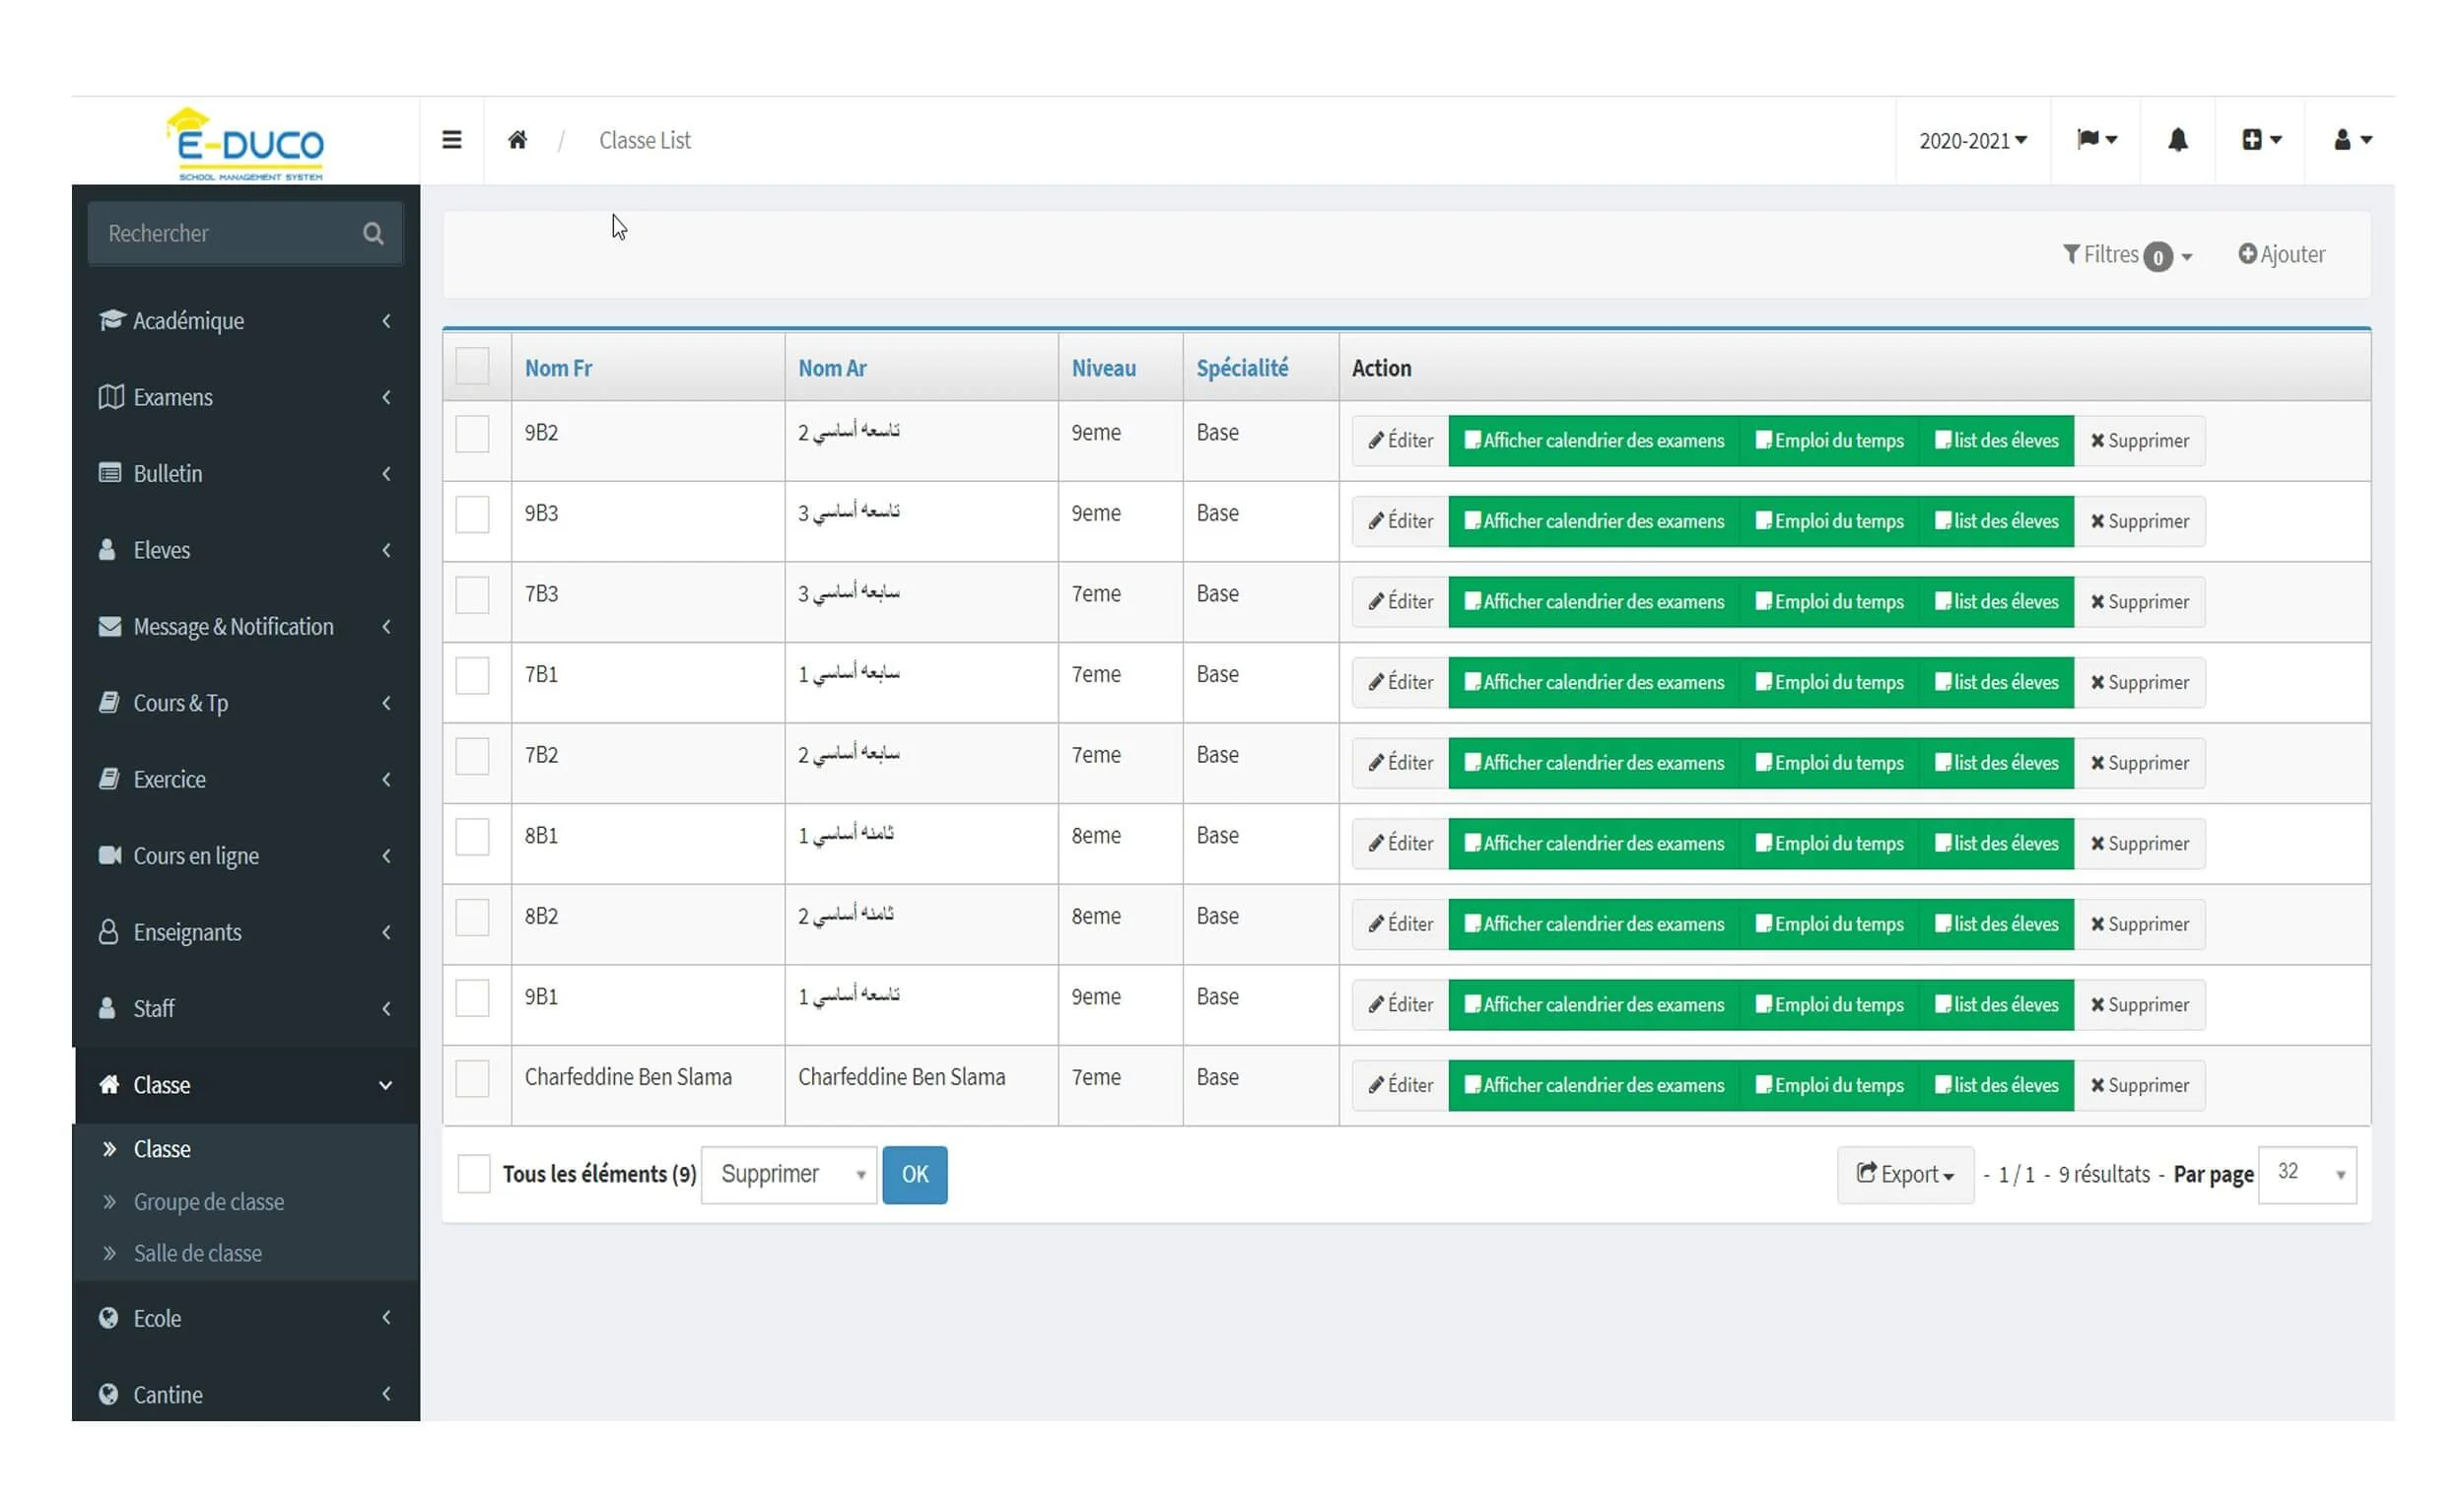Expand the Examens menu chevron
2464x1504 pixels.
click(386, 397)
